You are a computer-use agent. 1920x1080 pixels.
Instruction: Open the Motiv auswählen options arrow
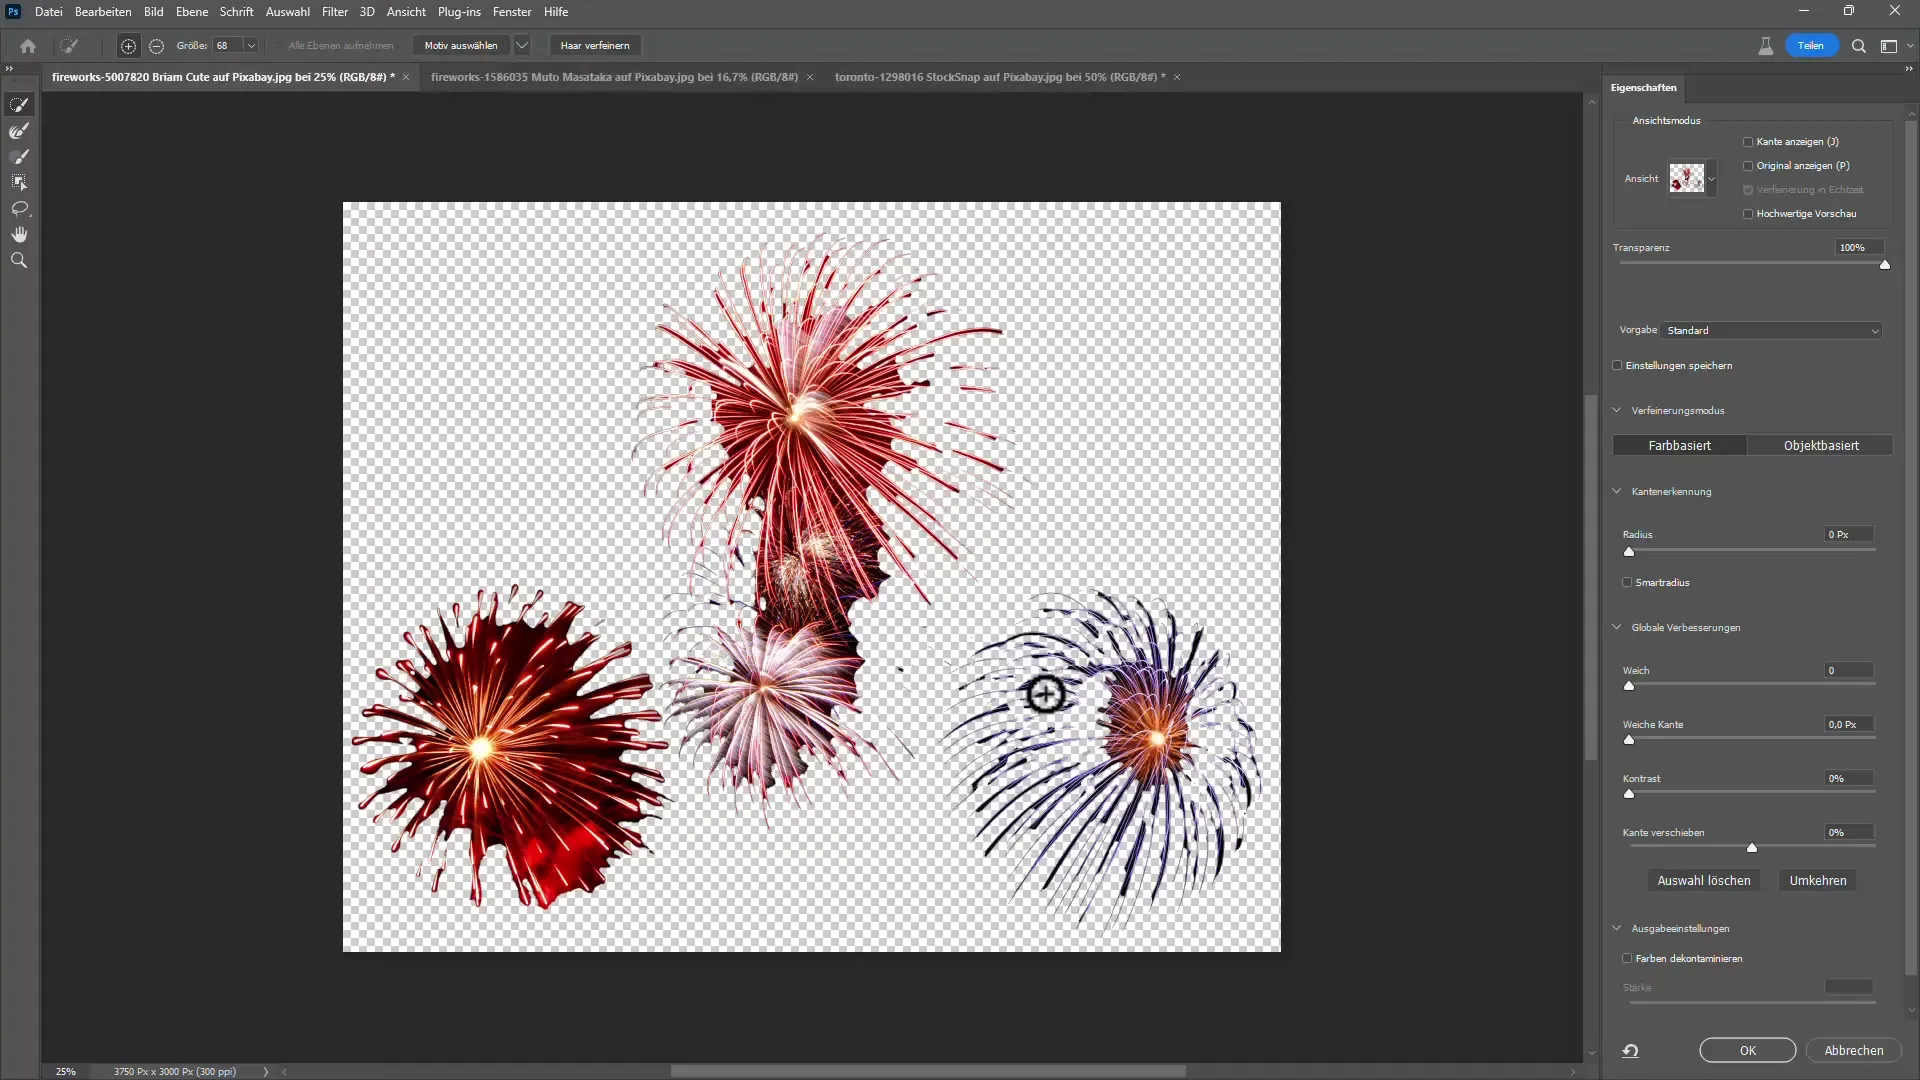[x=522, y=46]
